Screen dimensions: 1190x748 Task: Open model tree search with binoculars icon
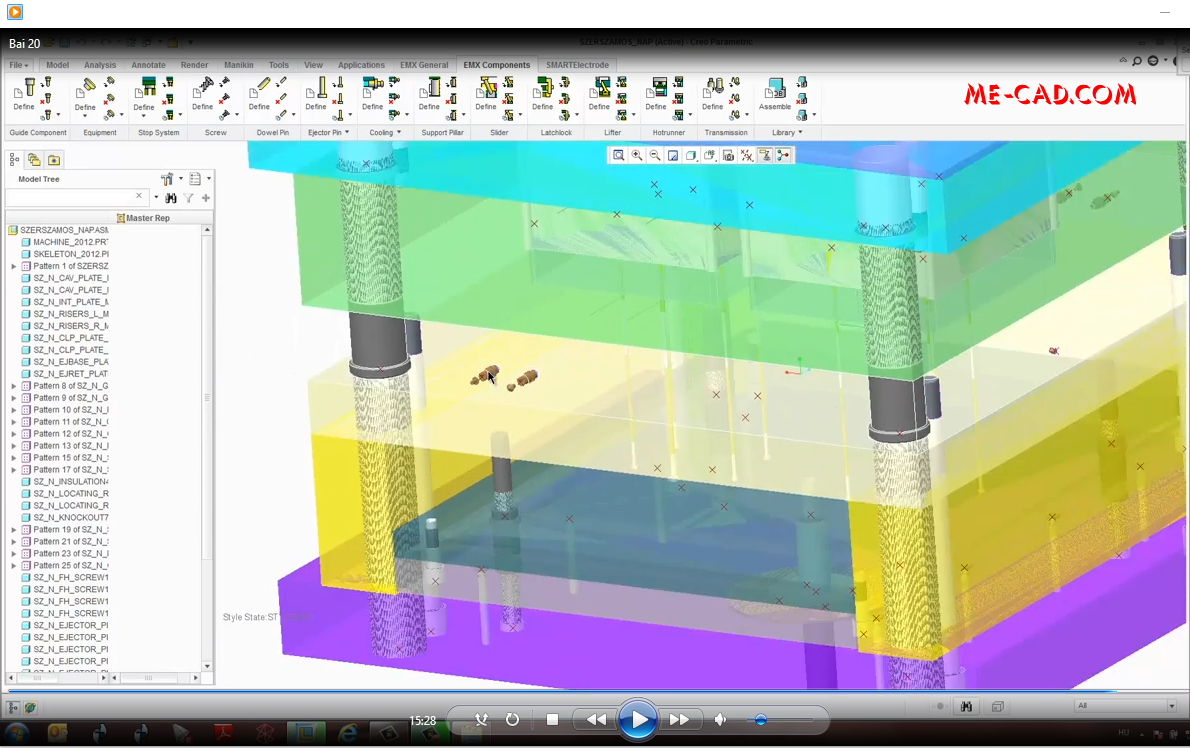171,198
